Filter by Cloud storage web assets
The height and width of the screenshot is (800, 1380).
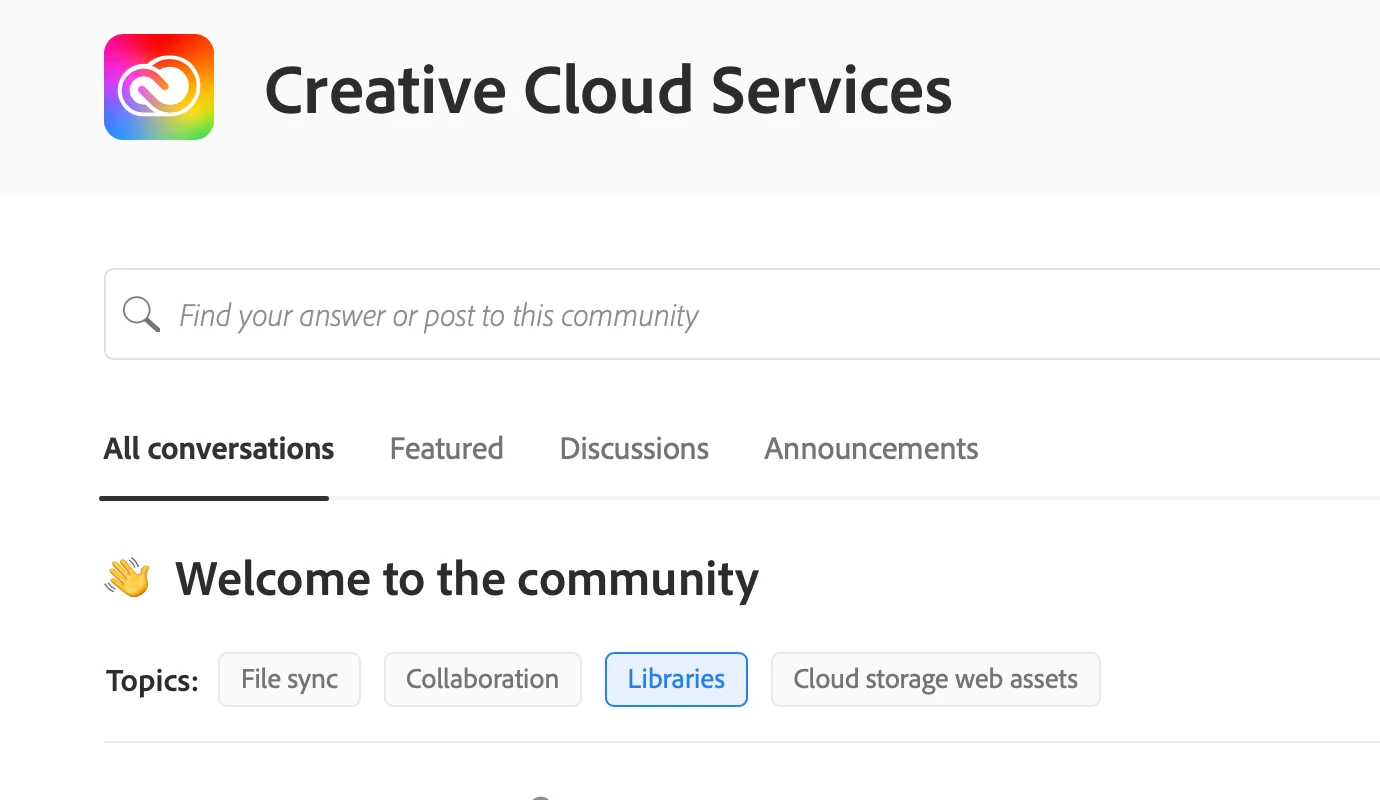tap(936, 679)
